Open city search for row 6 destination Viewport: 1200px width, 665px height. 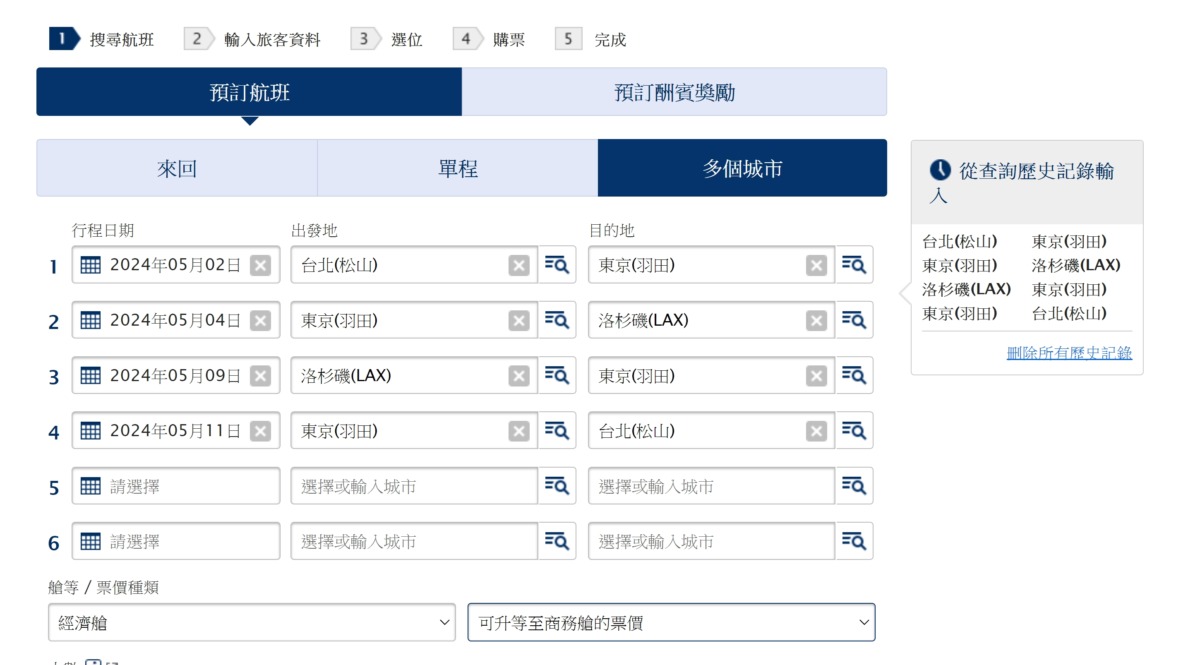click(854, 541)
